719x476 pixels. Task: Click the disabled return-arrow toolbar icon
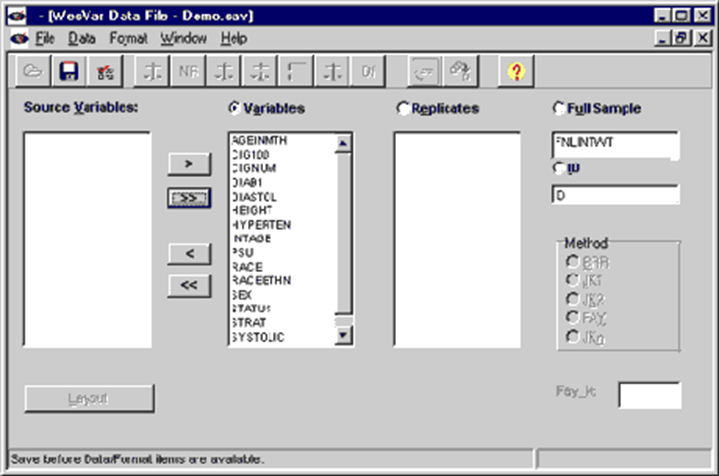click(x=425, y=71)
